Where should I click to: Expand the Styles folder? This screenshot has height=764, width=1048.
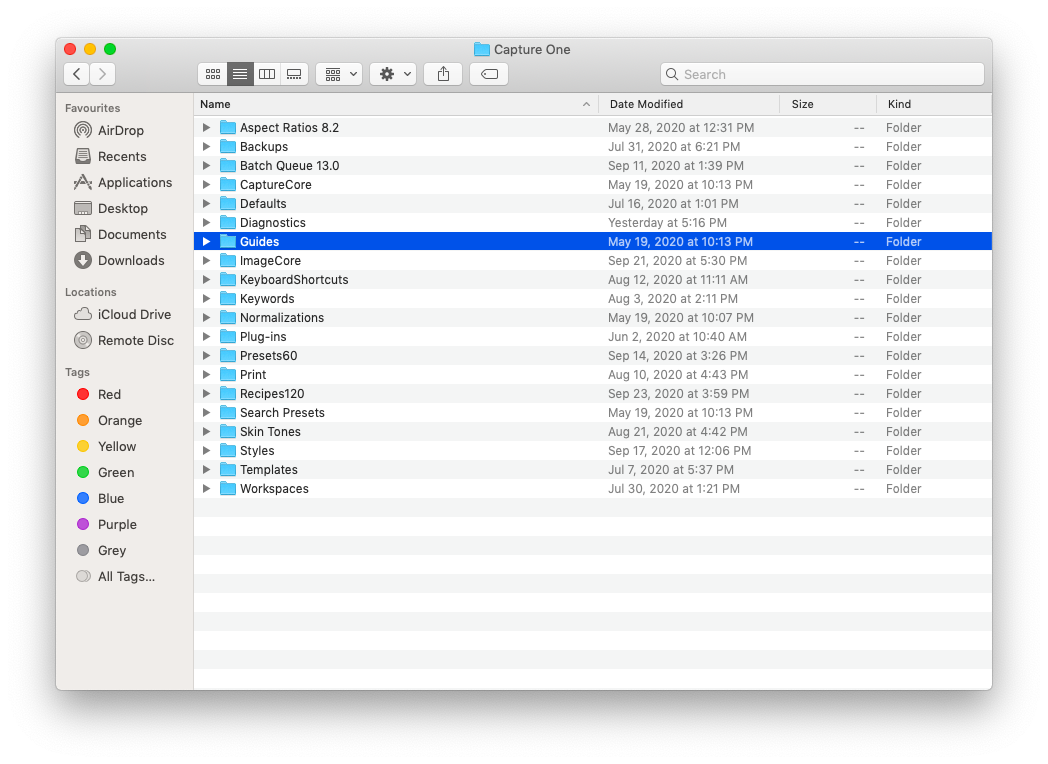[207, 451]
